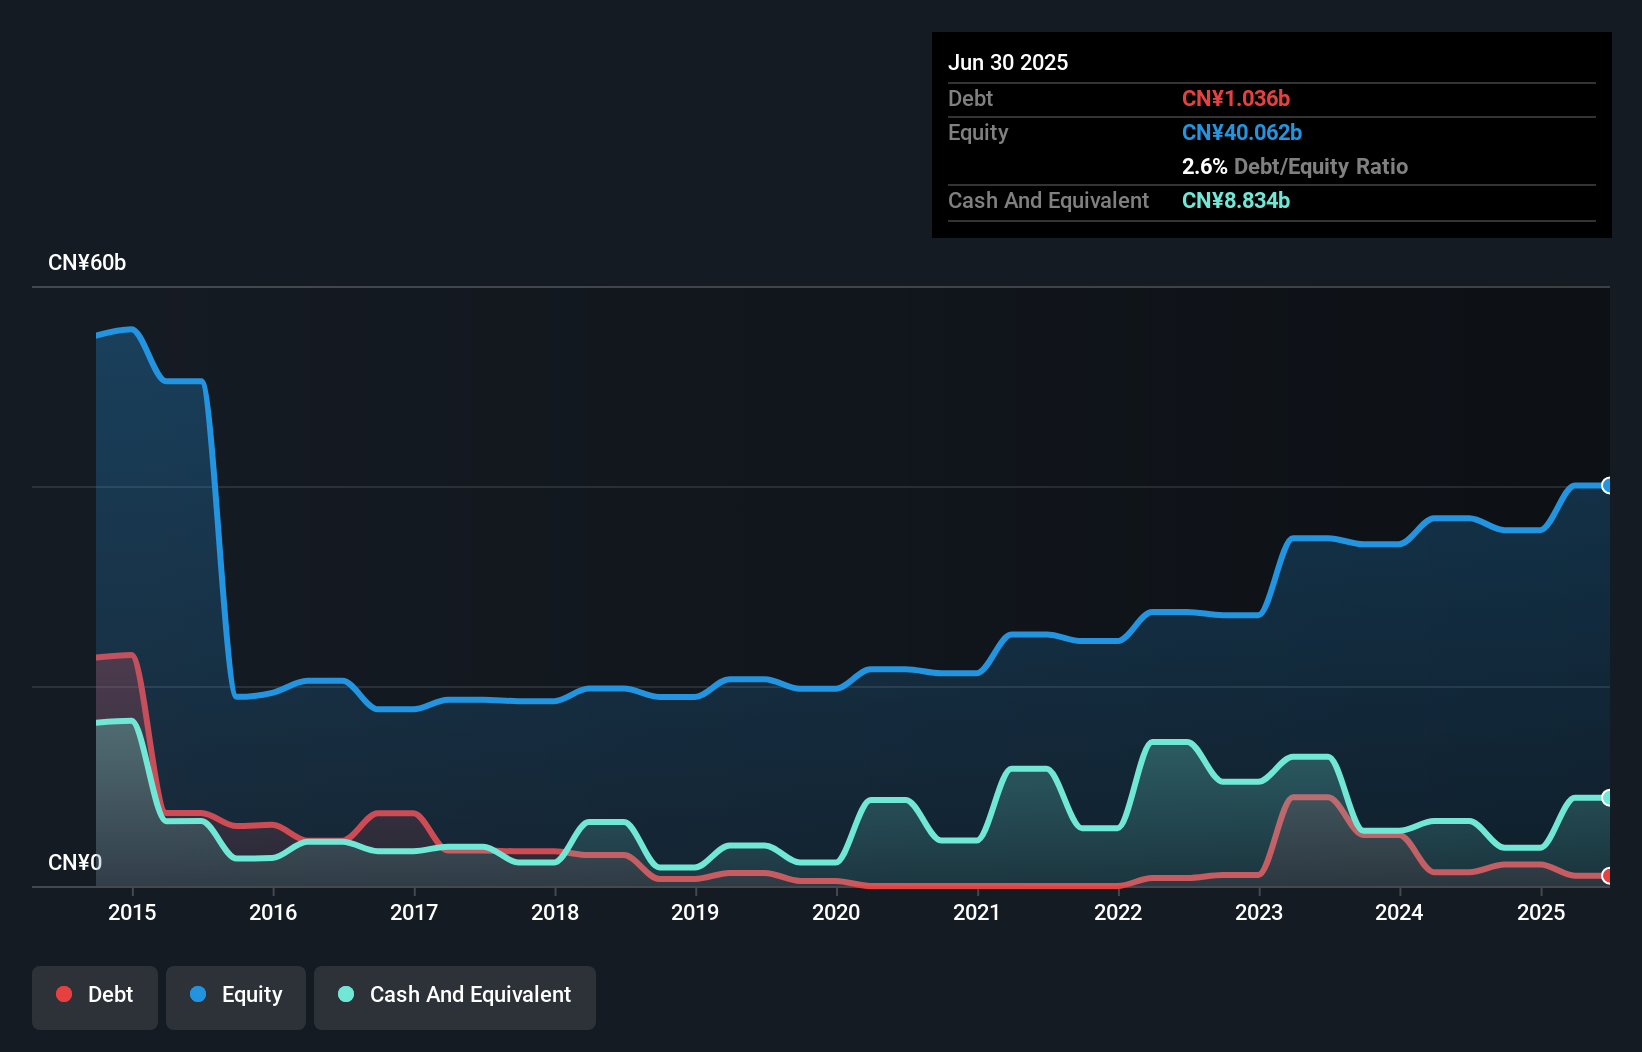Toggle the Debt series in the legend
This screenshot has height=1052, width=1642.
95,995
